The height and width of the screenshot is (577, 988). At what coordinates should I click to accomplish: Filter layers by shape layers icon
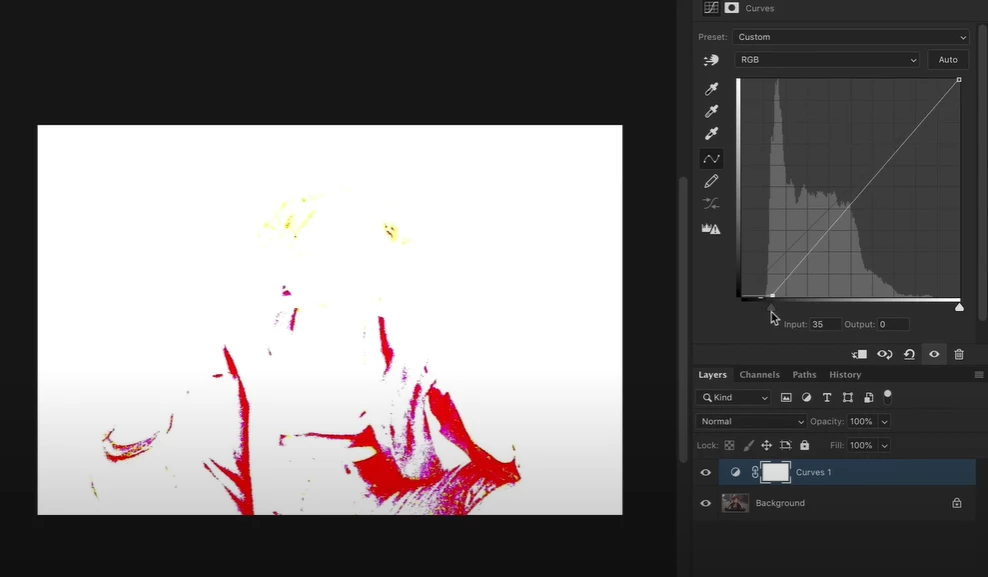pos(847,397)
